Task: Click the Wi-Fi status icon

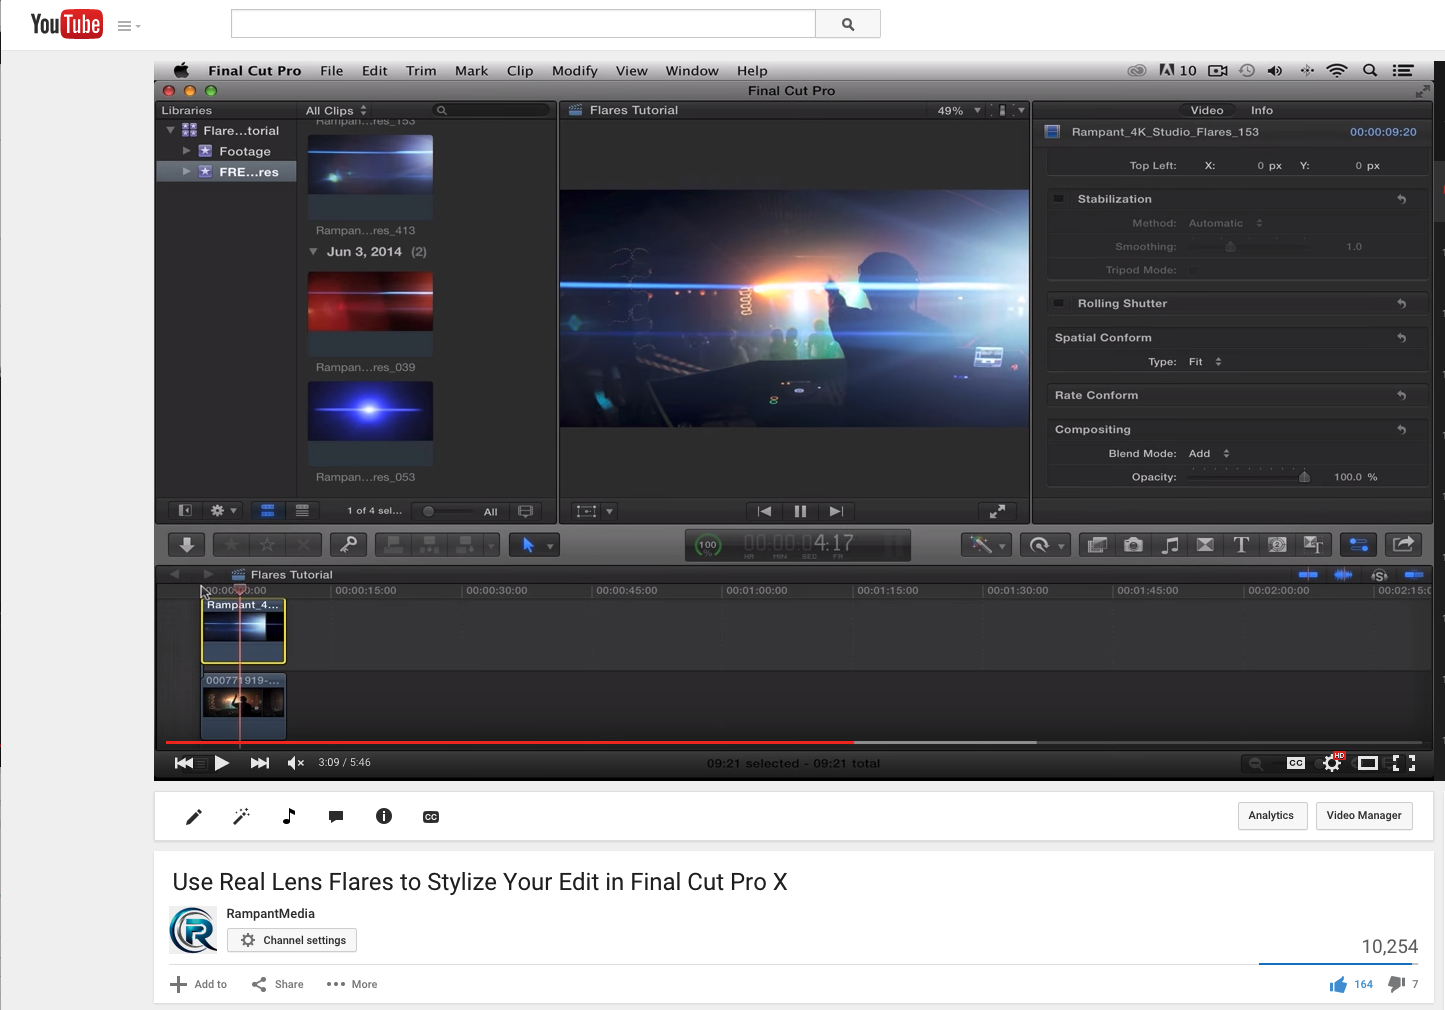Action: 1337,71
